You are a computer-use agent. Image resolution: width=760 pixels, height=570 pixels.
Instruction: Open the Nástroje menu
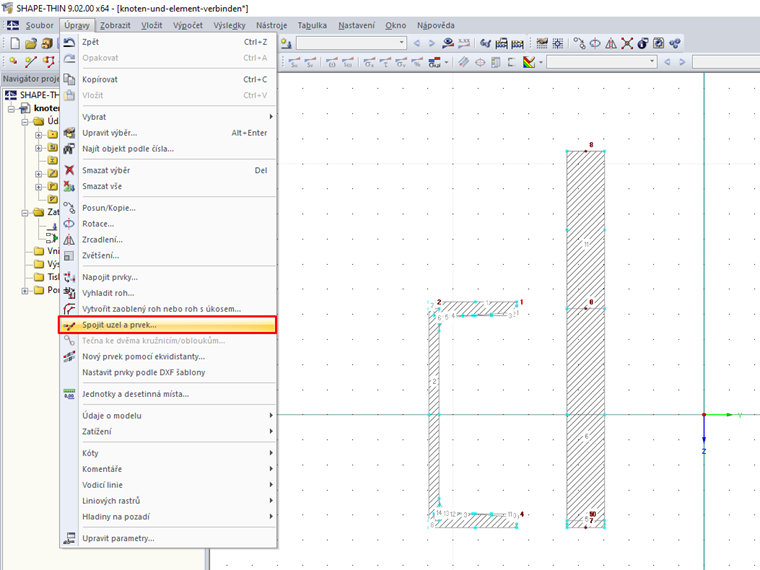[271, 25]
